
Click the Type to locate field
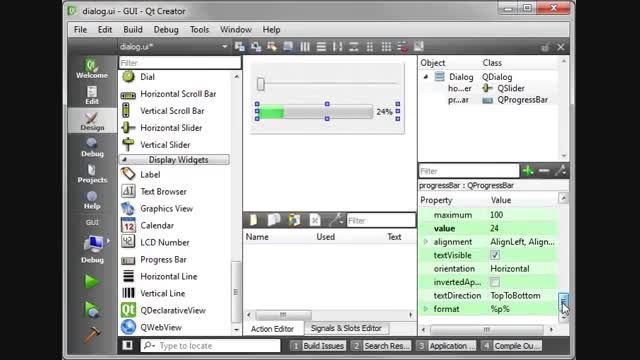point(211,346)
